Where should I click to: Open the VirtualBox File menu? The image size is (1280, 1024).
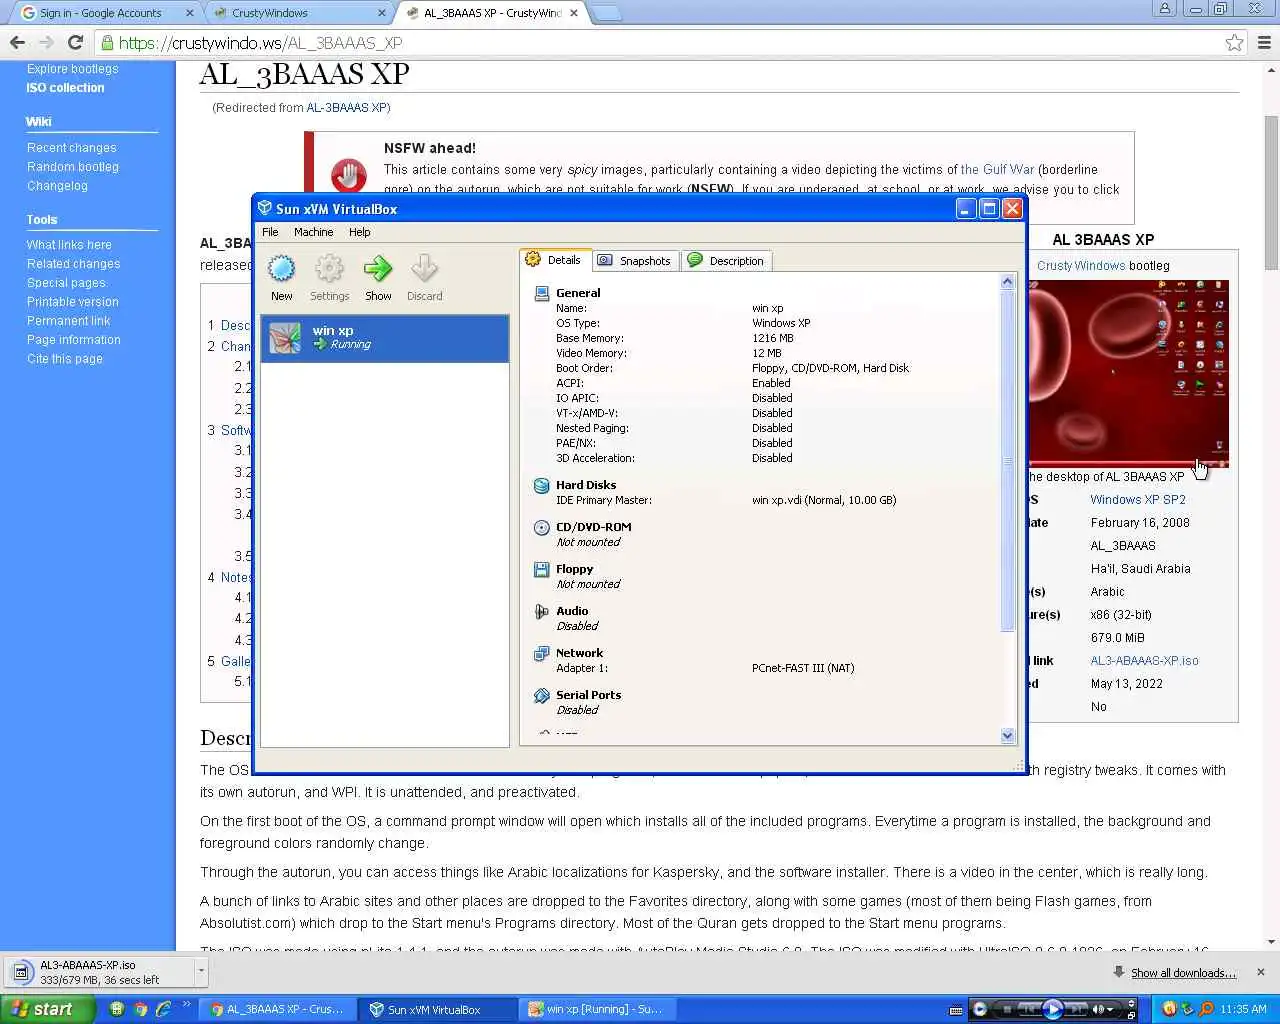(x=270, y=232)
